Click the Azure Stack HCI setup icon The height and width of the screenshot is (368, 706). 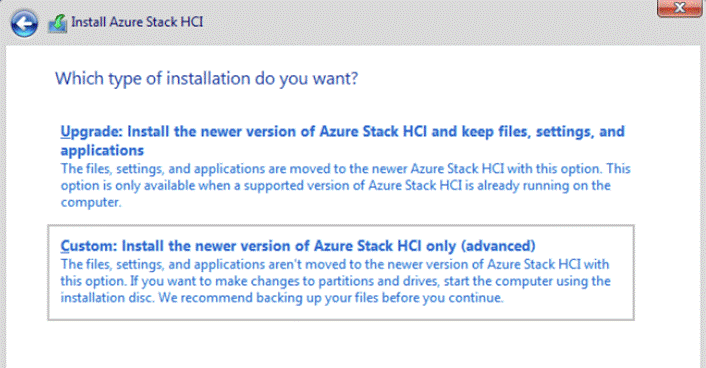pyautogui.click(x=58, y=23)
